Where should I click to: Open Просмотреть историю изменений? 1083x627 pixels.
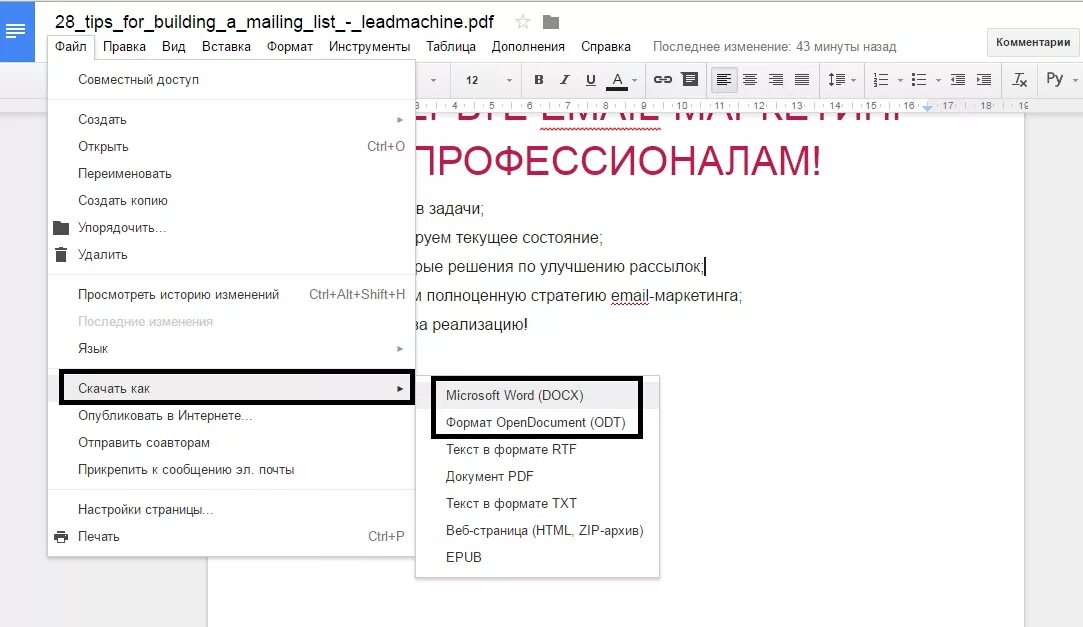point(231,294)
